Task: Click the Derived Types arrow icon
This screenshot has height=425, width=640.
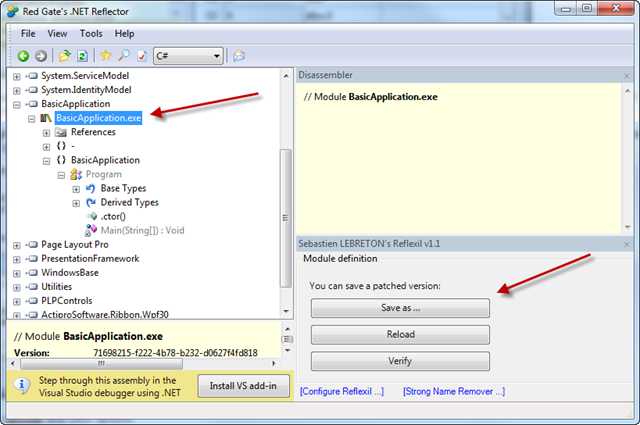Action: [x=91, y=202]
